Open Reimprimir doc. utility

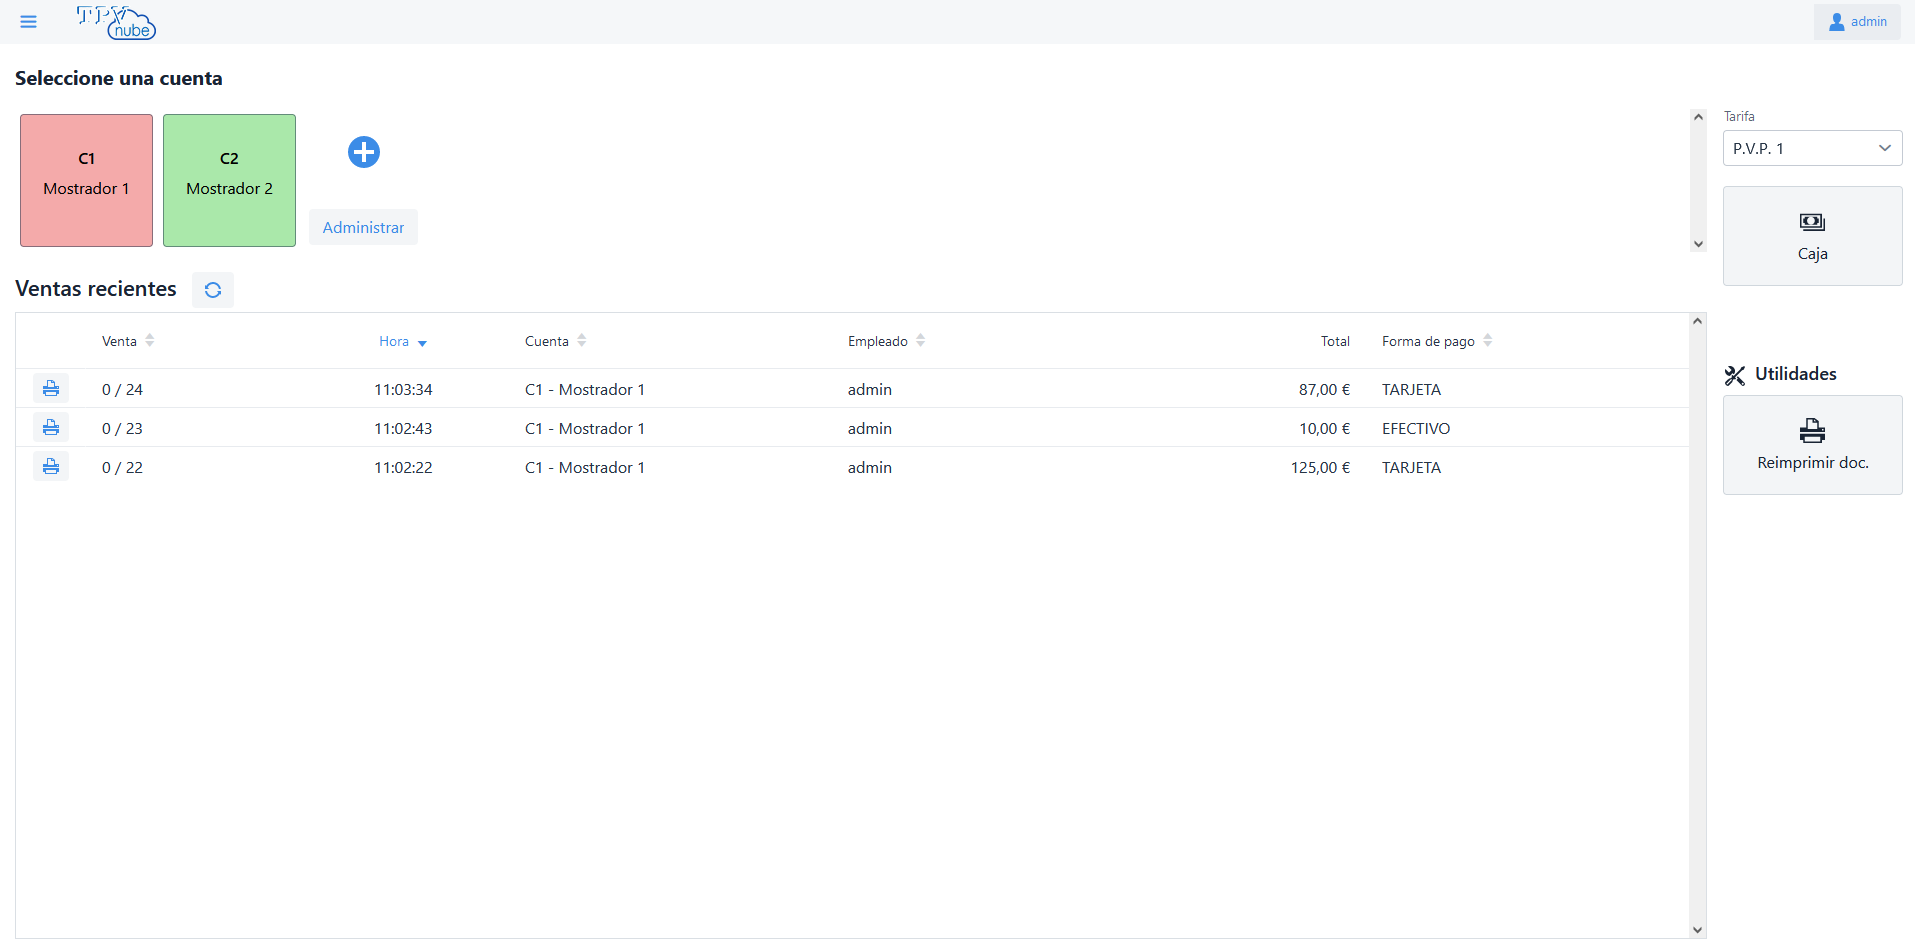click(x=1811, y=445)
